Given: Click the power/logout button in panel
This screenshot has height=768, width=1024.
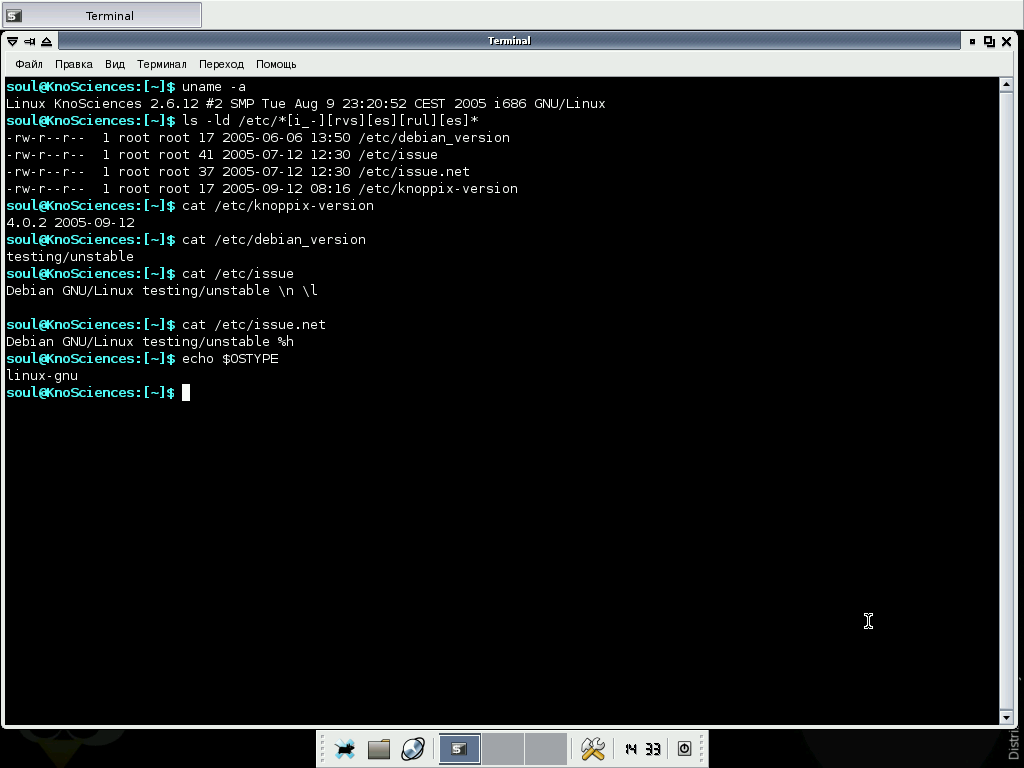Looking at the screenshot, I should point(684,748).
